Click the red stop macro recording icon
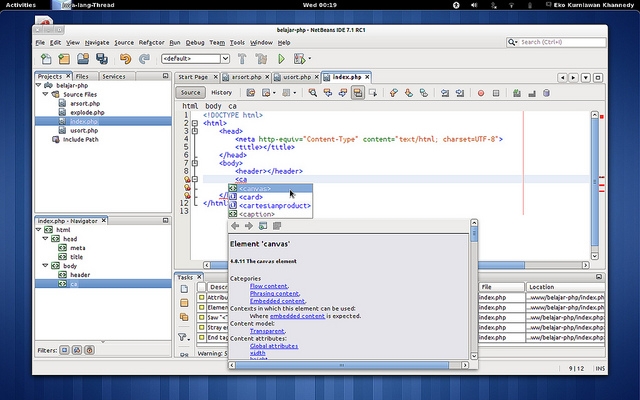Image resolution: width=640 pixels, height=400 pixels. (x=481, y=92)
